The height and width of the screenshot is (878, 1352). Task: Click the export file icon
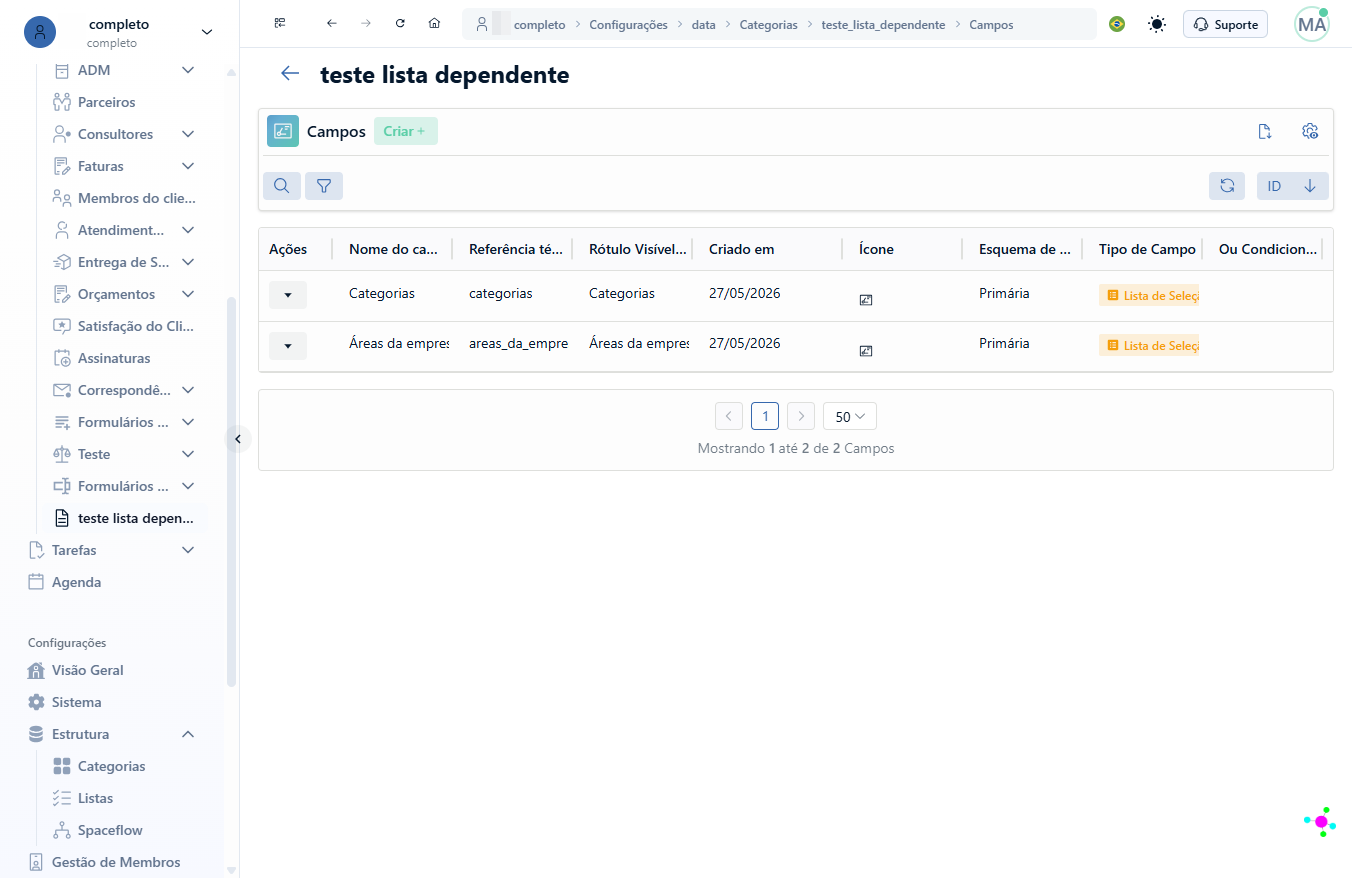1265,131
